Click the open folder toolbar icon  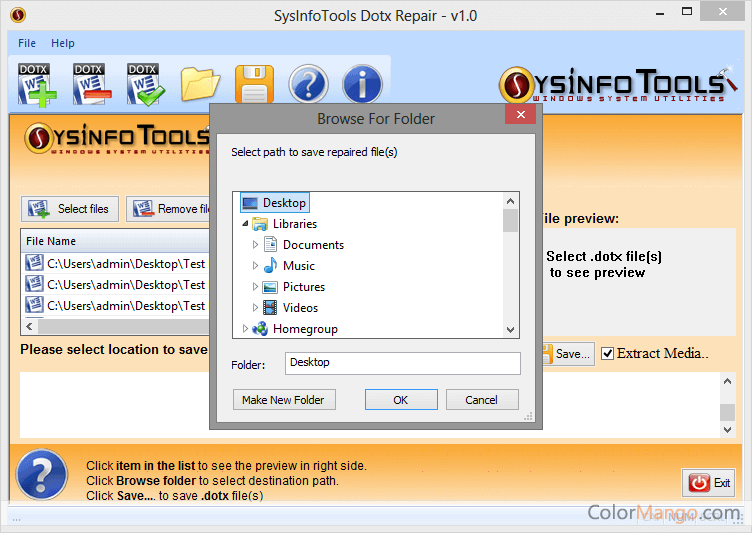200,84
